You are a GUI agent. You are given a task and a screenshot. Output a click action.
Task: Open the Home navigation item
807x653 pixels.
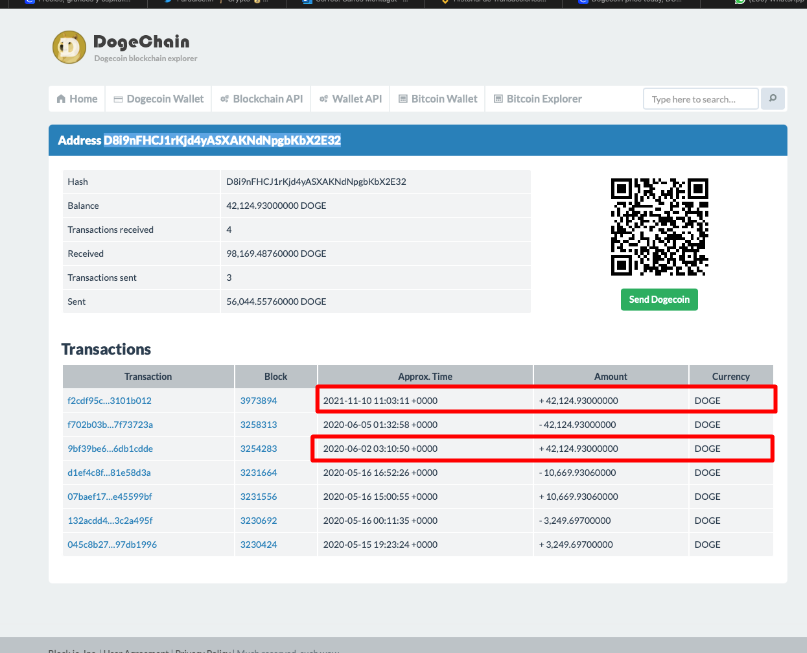tap(77, 99)
